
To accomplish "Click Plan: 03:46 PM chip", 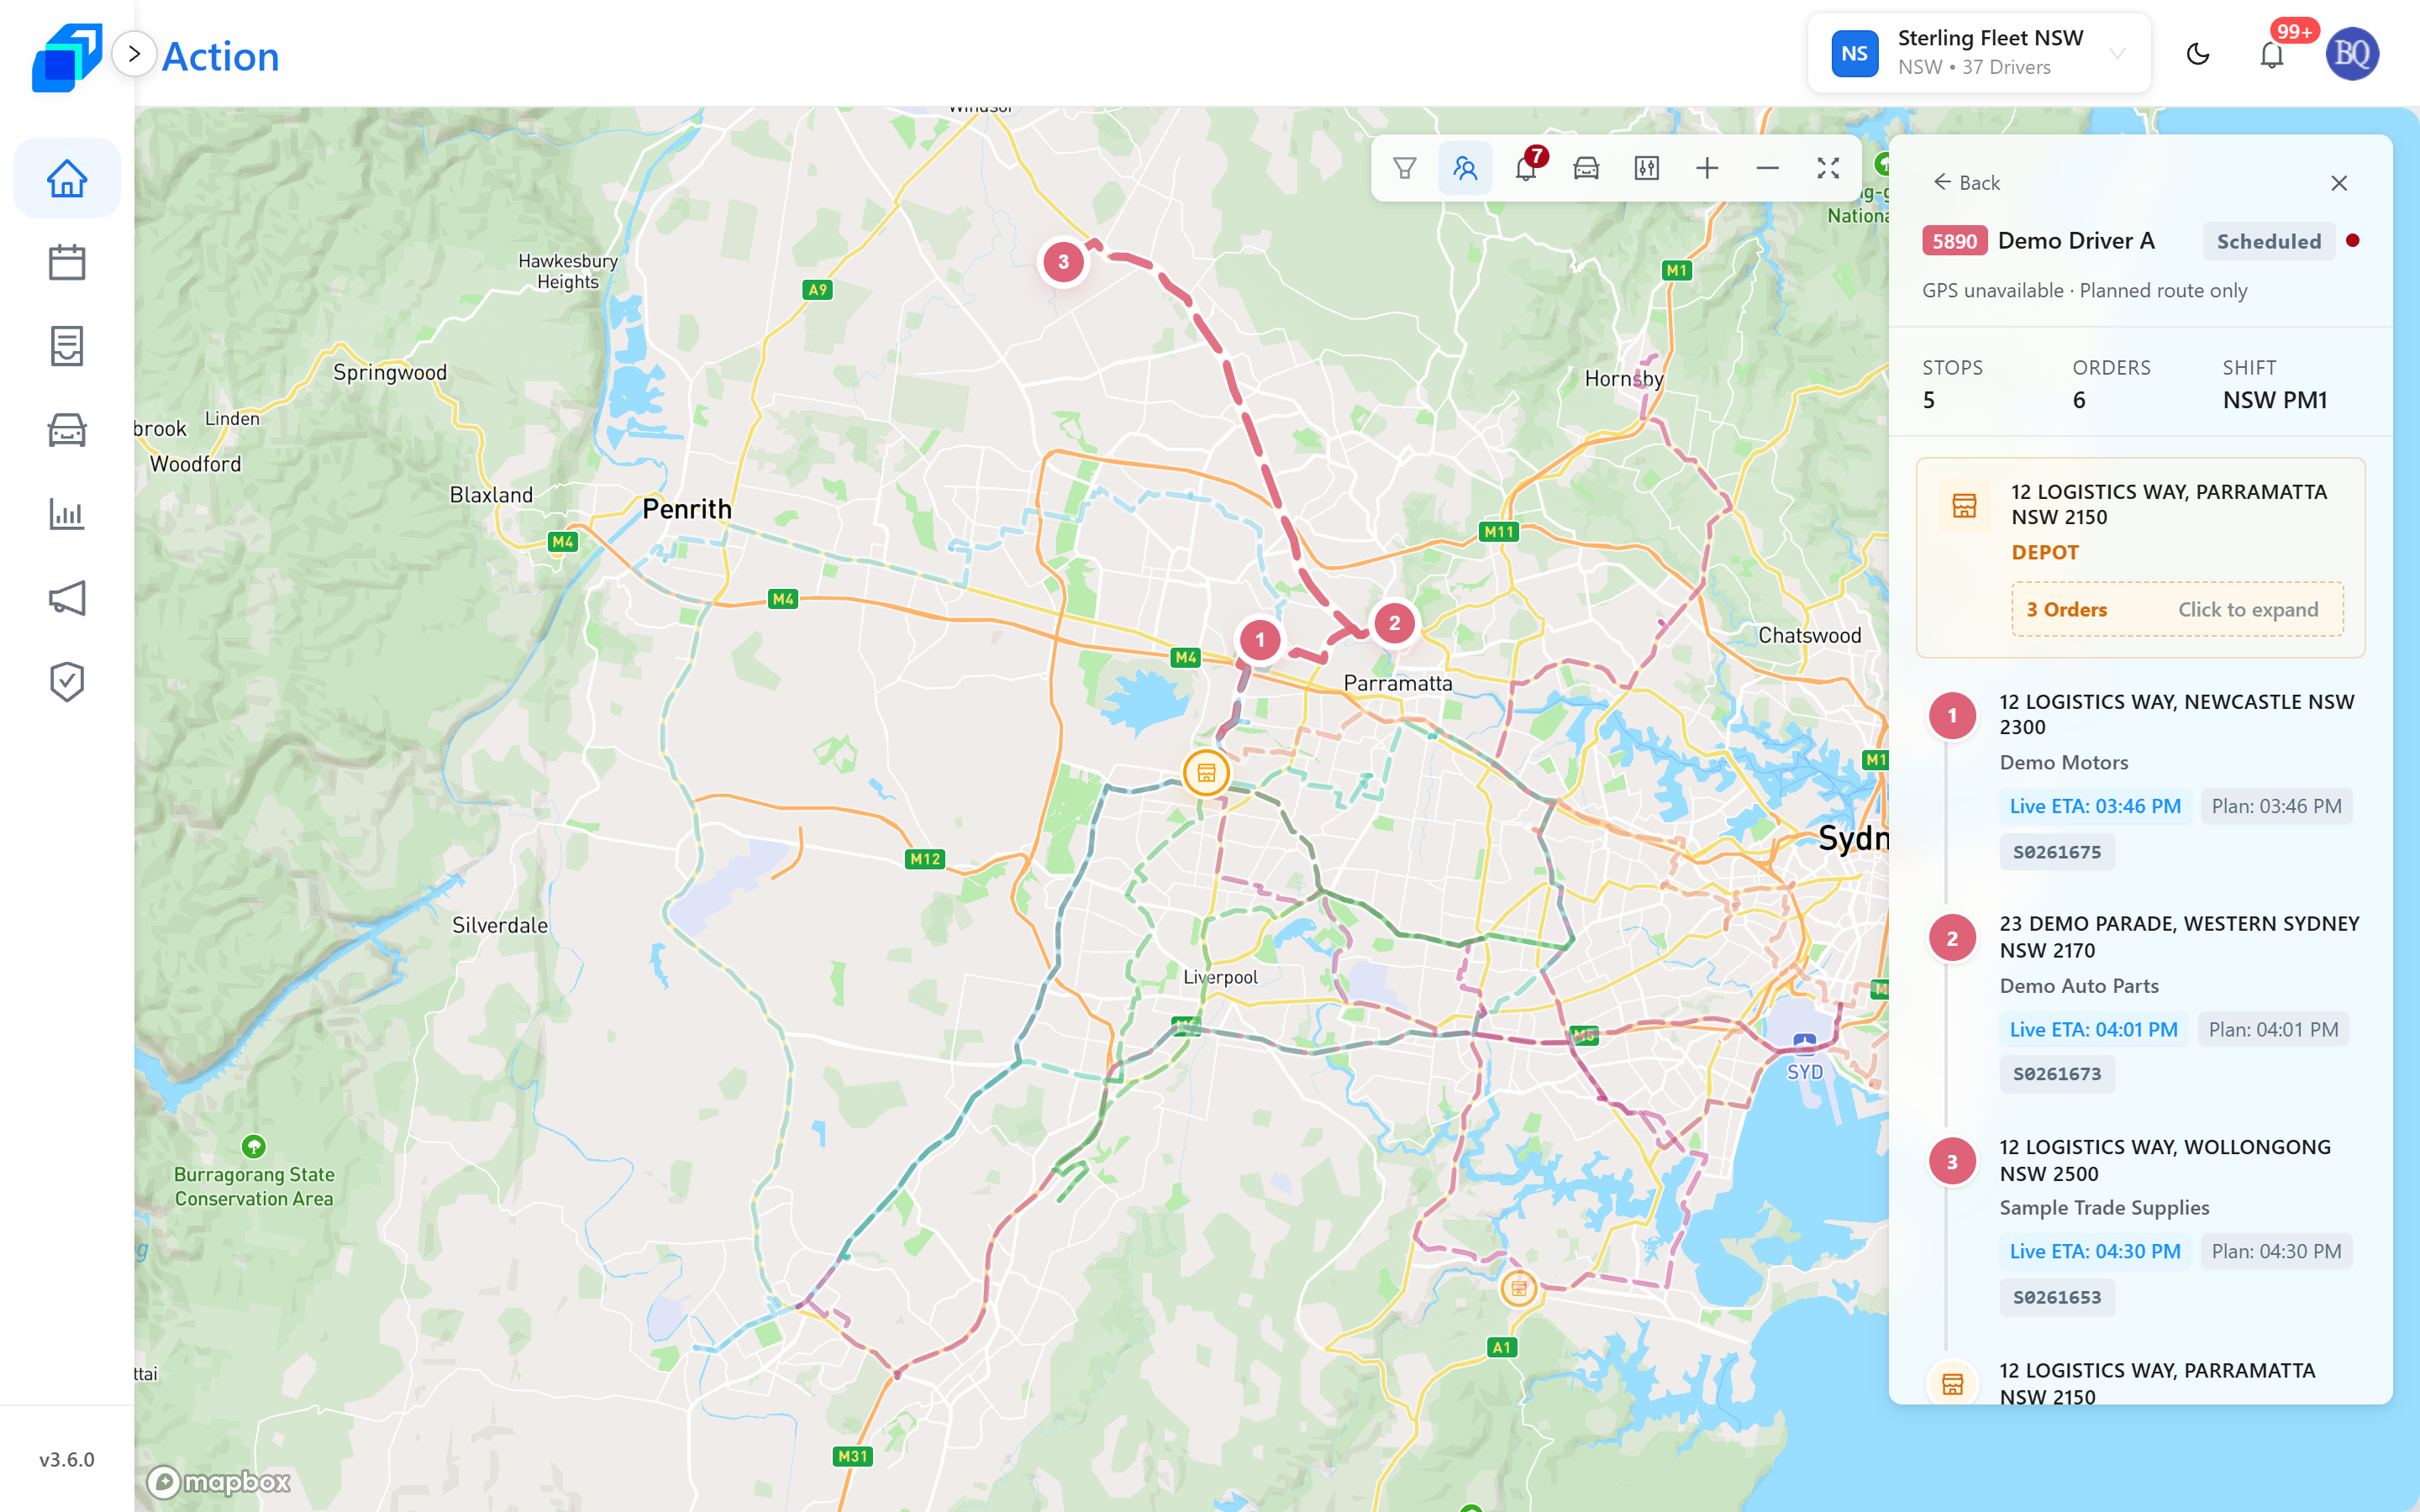I will click(2276, 806).
